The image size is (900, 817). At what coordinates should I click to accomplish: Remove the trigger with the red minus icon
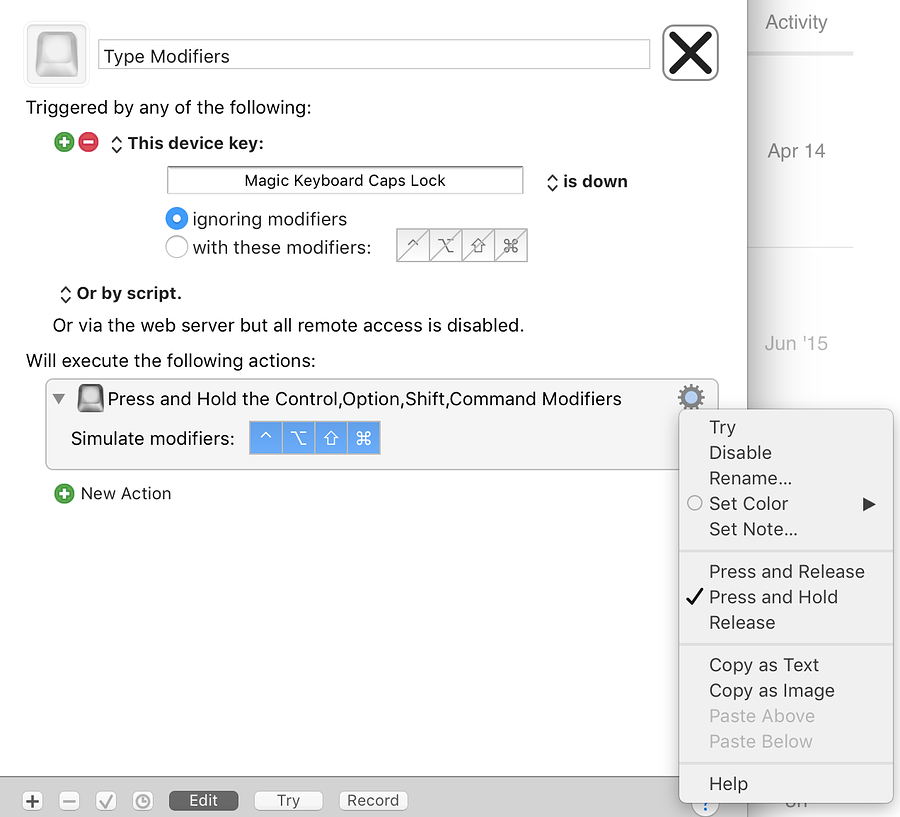[88, 142]
